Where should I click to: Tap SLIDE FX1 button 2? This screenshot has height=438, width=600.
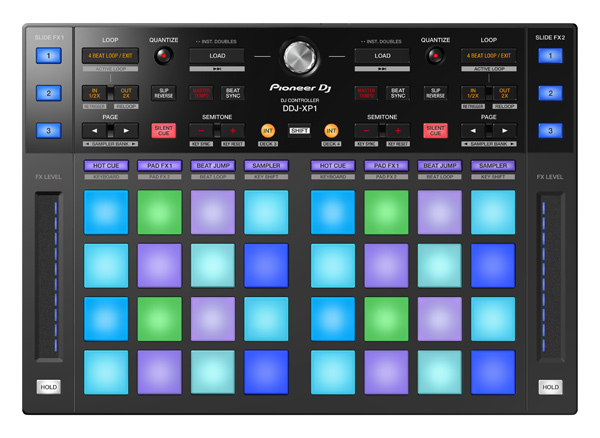tap(49, 93)
